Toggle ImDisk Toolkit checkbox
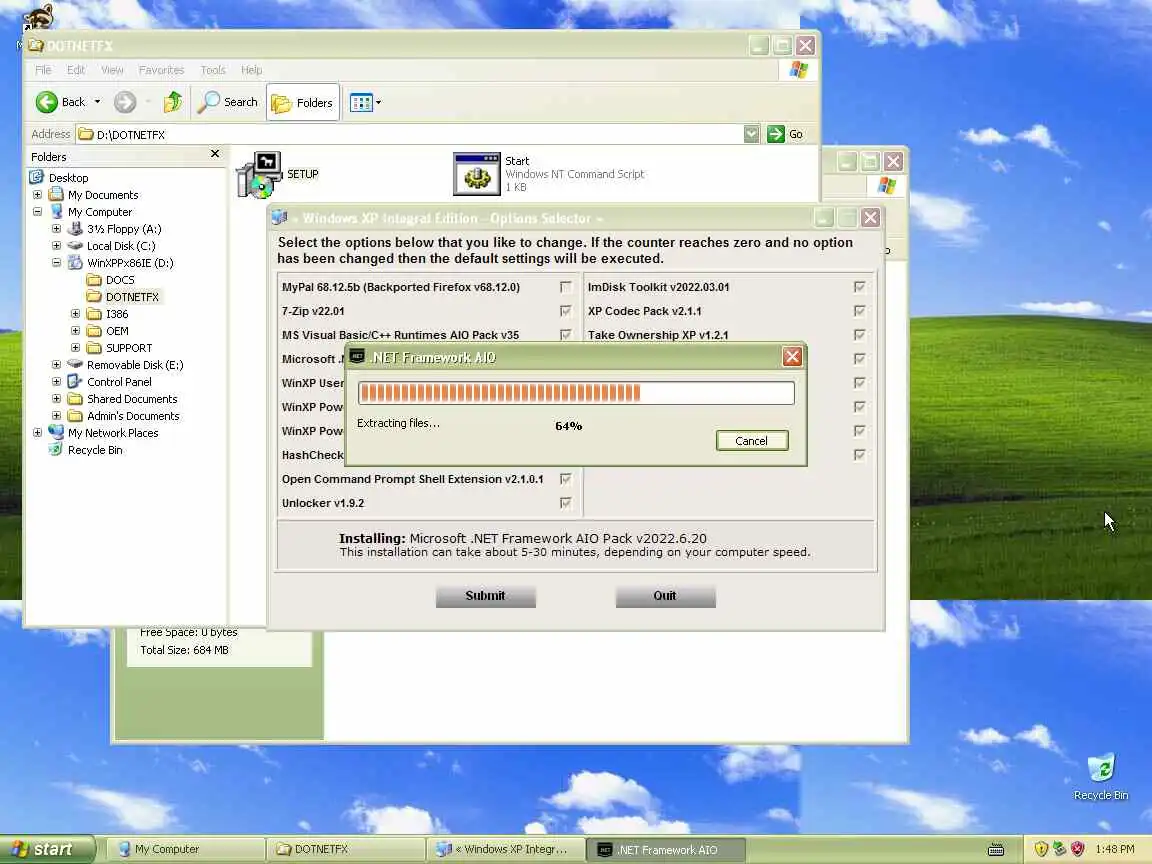 tap(860, 287)
